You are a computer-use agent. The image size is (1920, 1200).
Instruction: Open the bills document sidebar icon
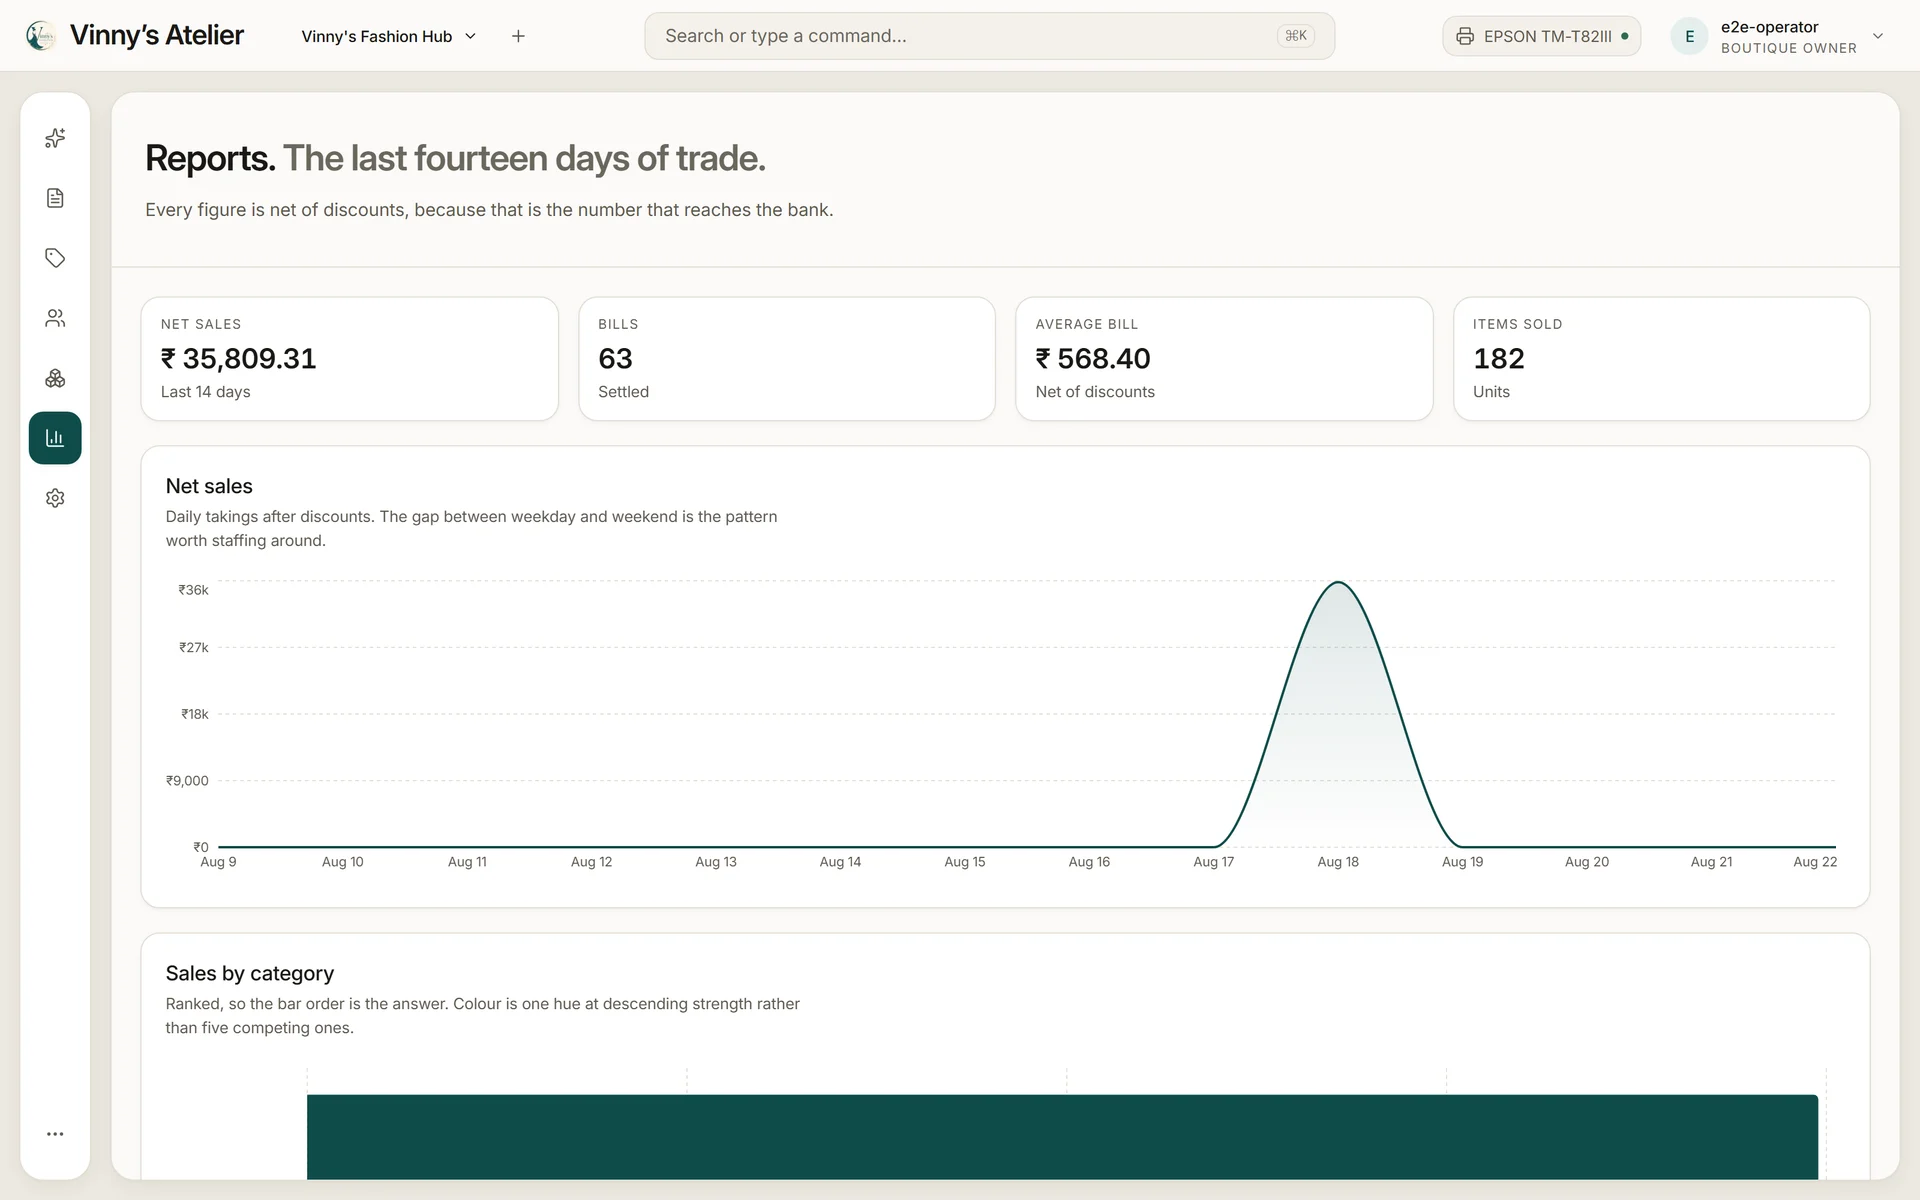coord(55,198)
